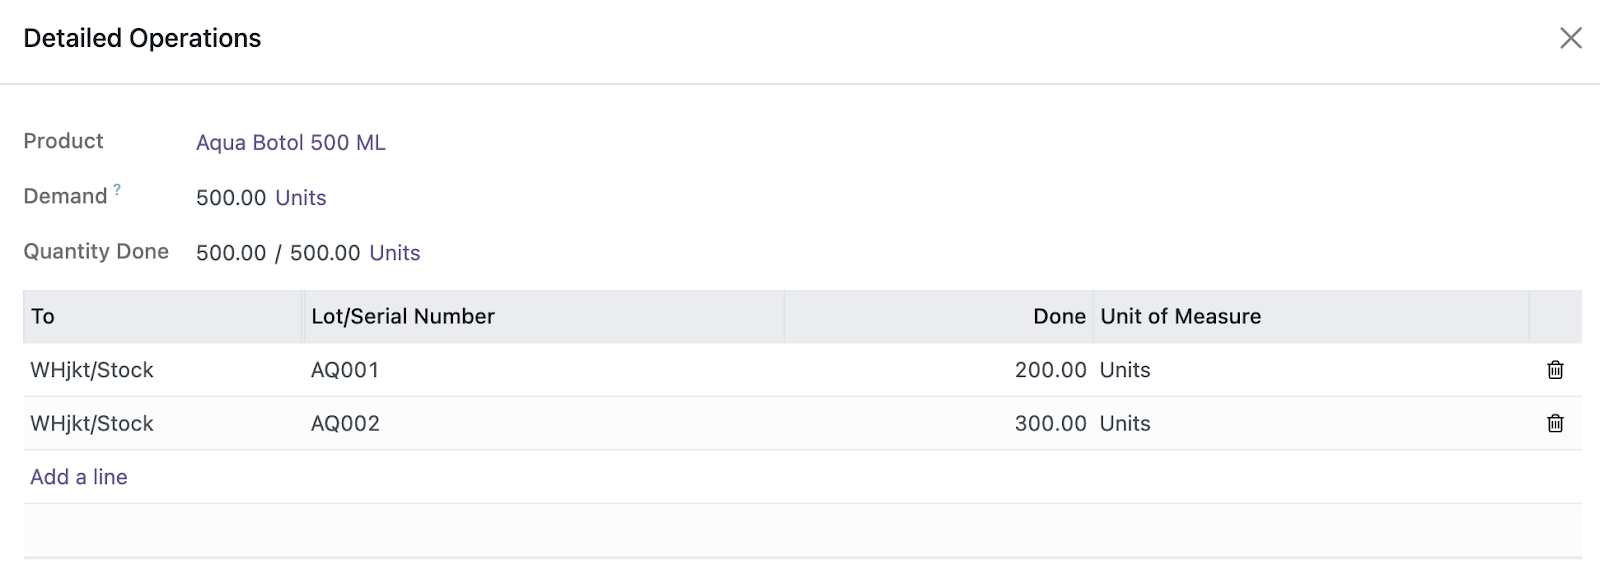Viewport: 1600px width, 575px height.
Task: Sort by the Unit of Measure column header
Action: coord(1311,317)
